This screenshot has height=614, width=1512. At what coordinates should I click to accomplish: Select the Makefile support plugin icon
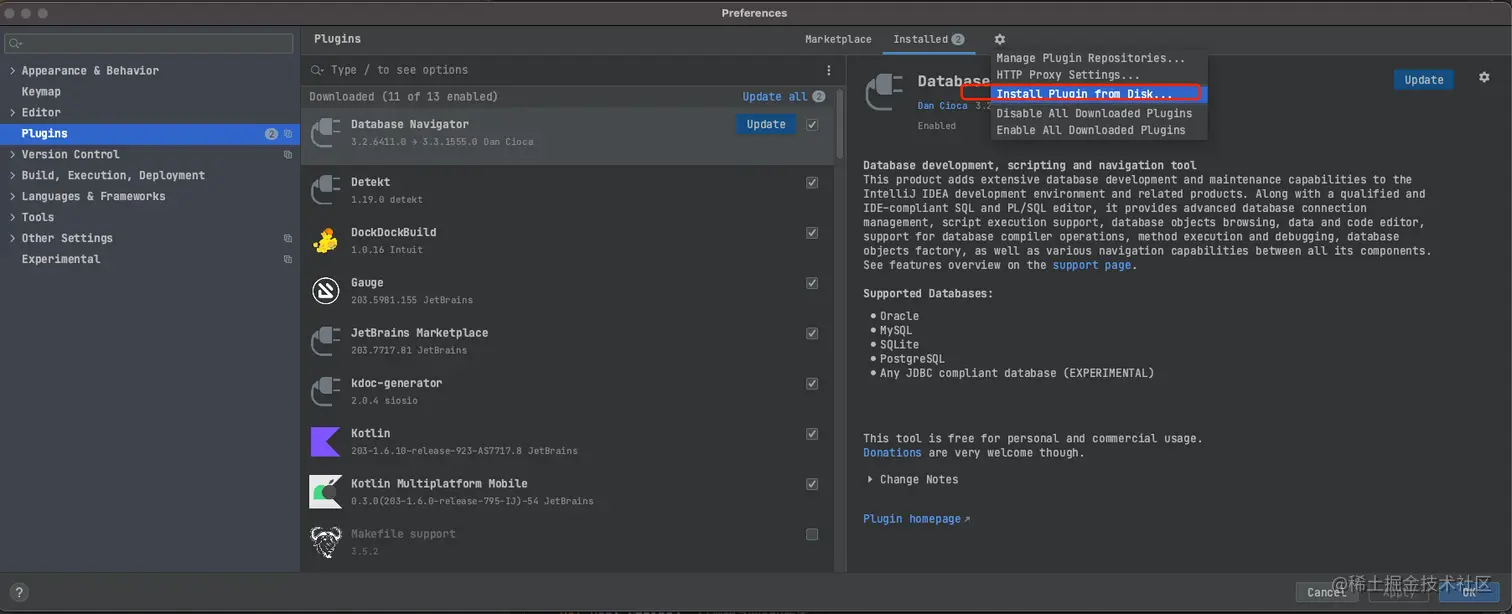(x=326, y=541)
